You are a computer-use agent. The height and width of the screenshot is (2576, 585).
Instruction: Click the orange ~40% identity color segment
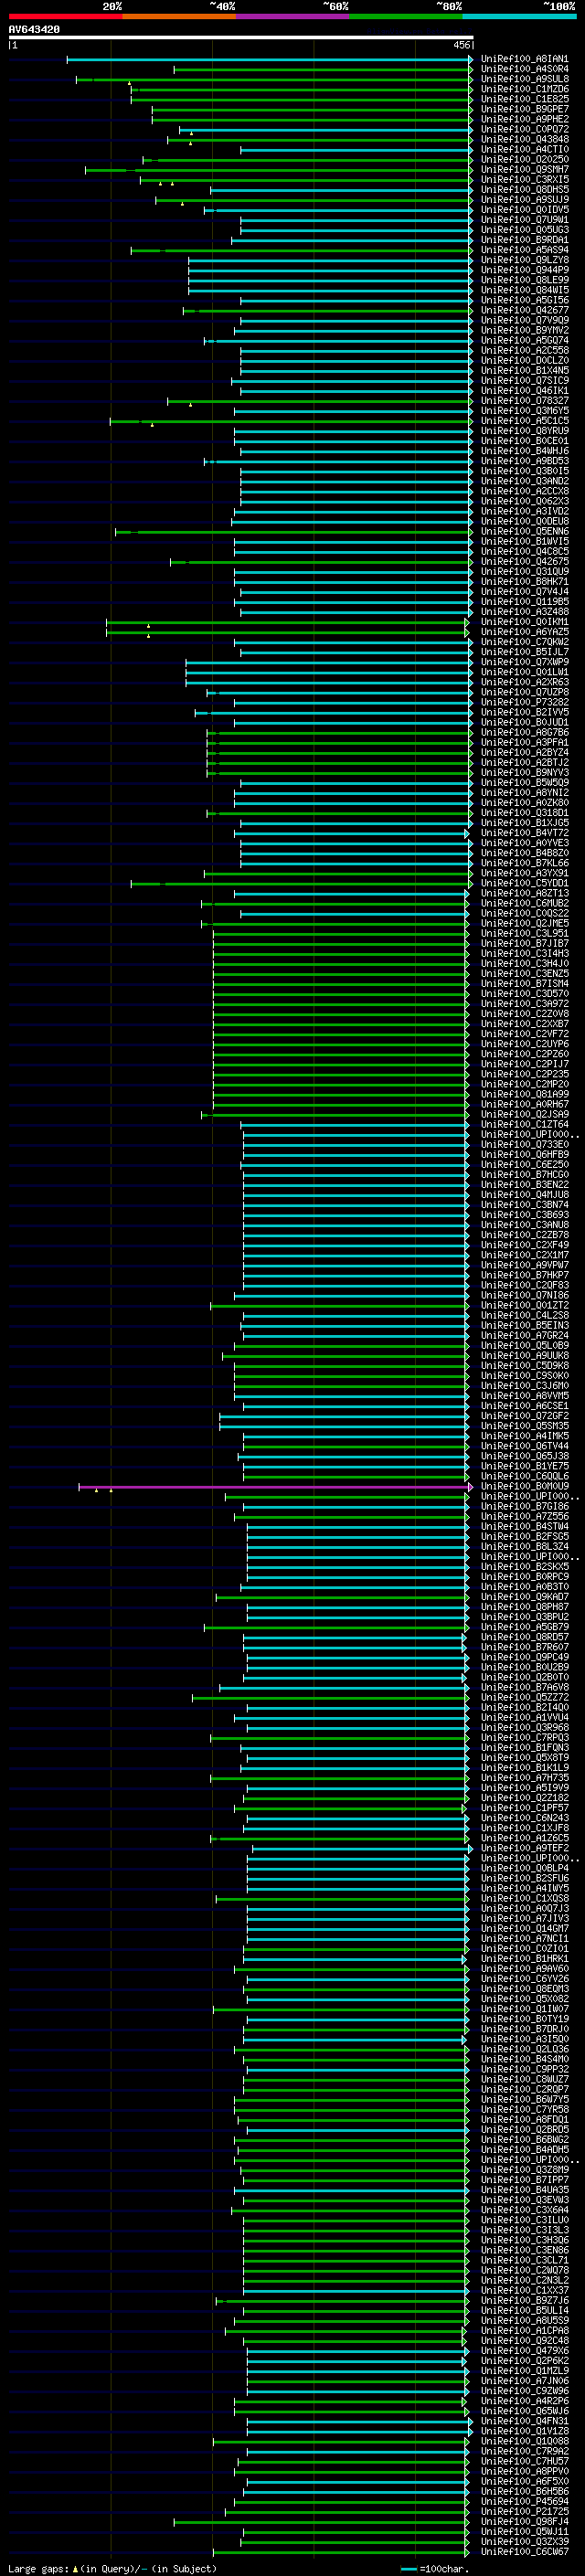click(179, 16)
